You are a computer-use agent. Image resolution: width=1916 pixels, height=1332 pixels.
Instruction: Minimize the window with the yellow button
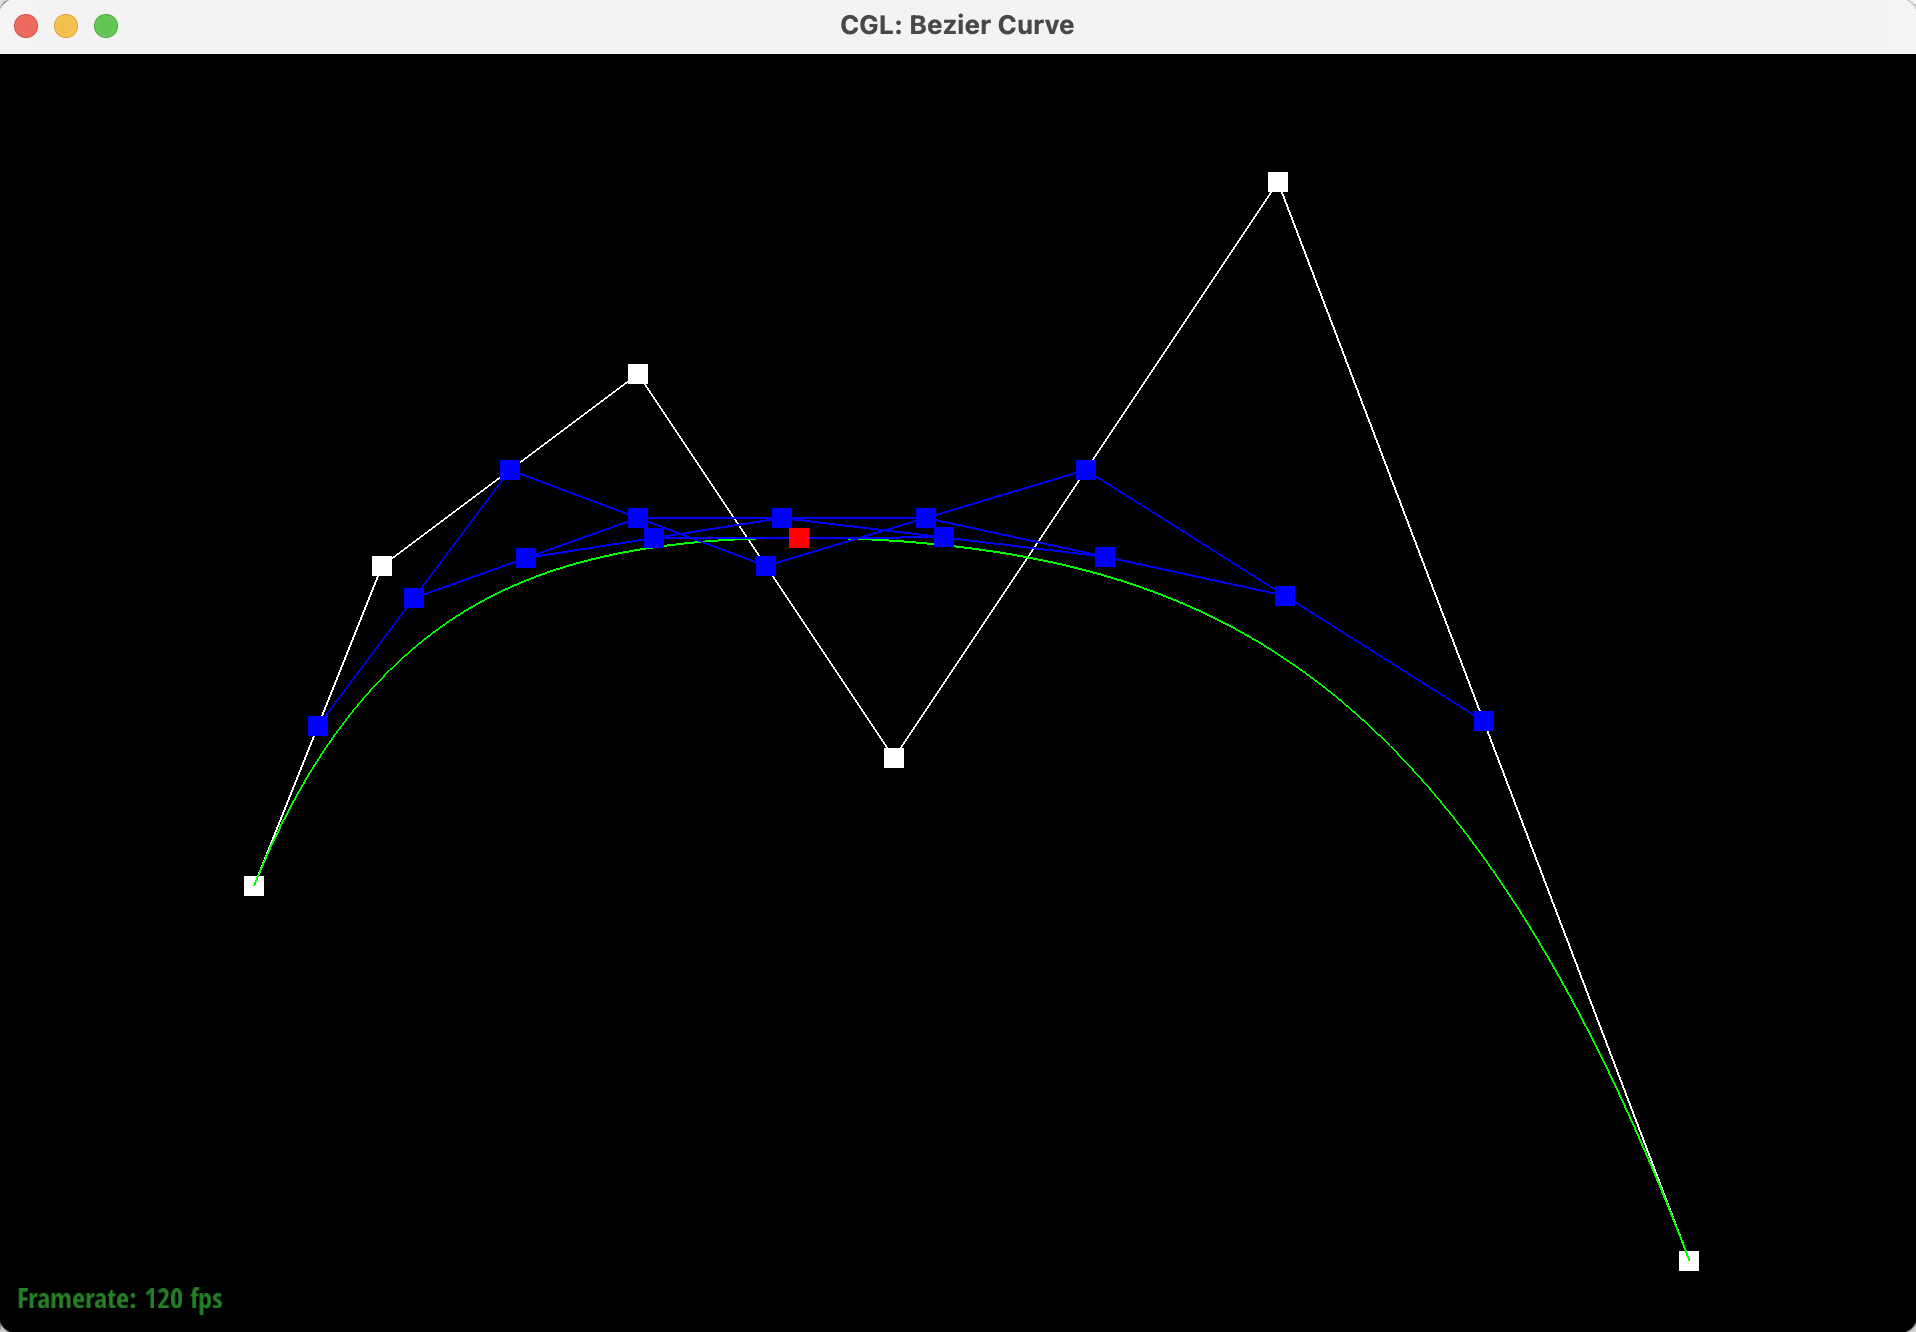(66, 26)
